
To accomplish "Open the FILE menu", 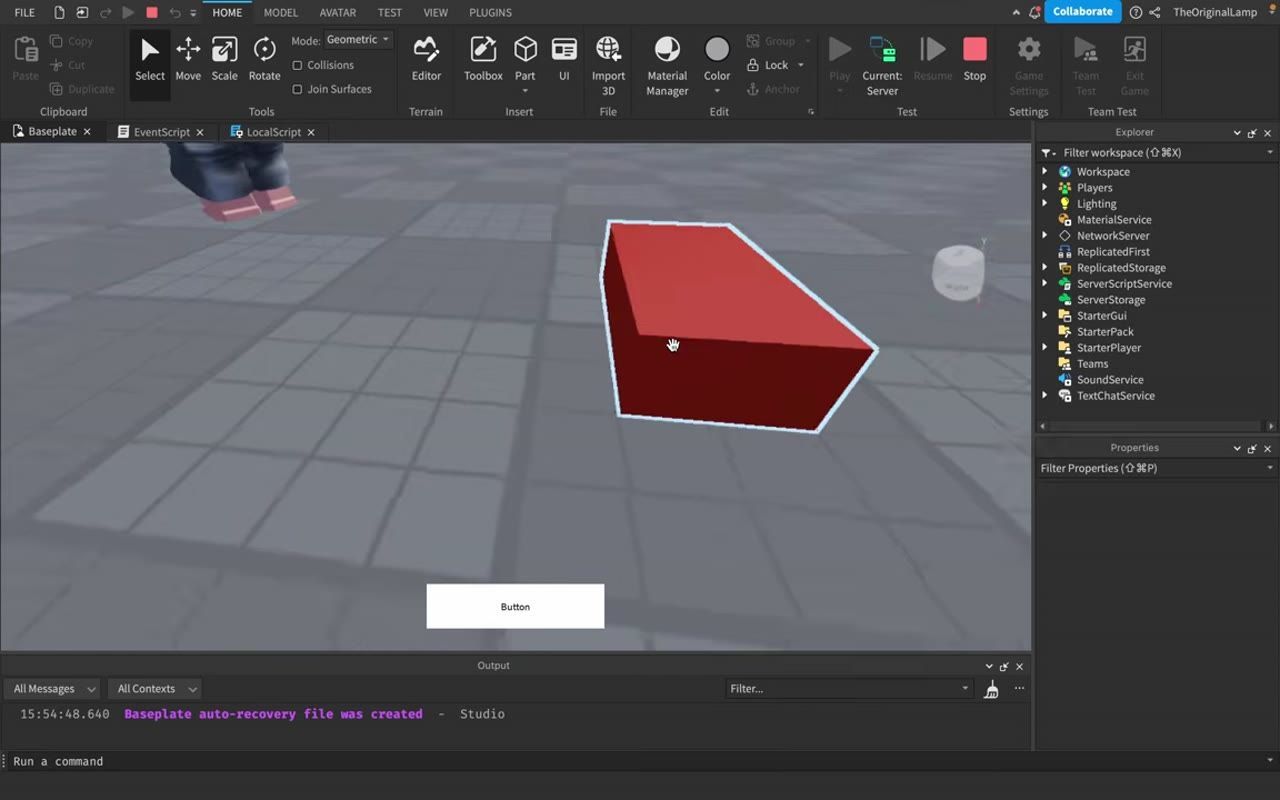I will click(x=24, y=12).
